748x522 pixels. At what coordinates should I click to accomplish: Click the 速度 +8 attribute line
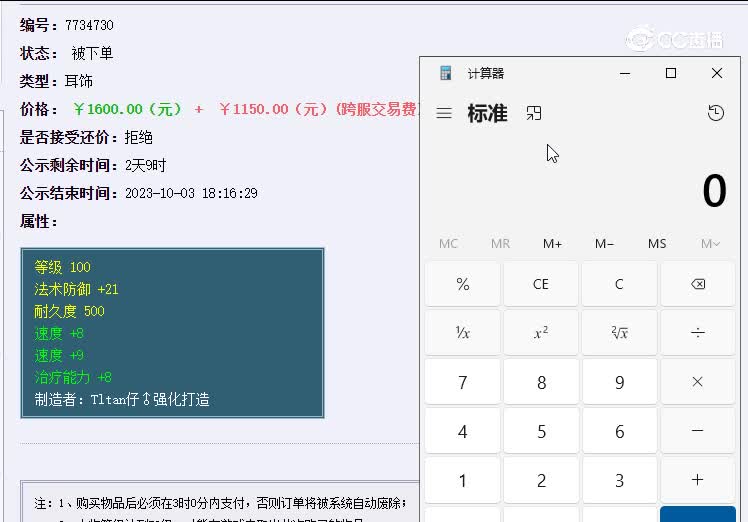point(59,333)
